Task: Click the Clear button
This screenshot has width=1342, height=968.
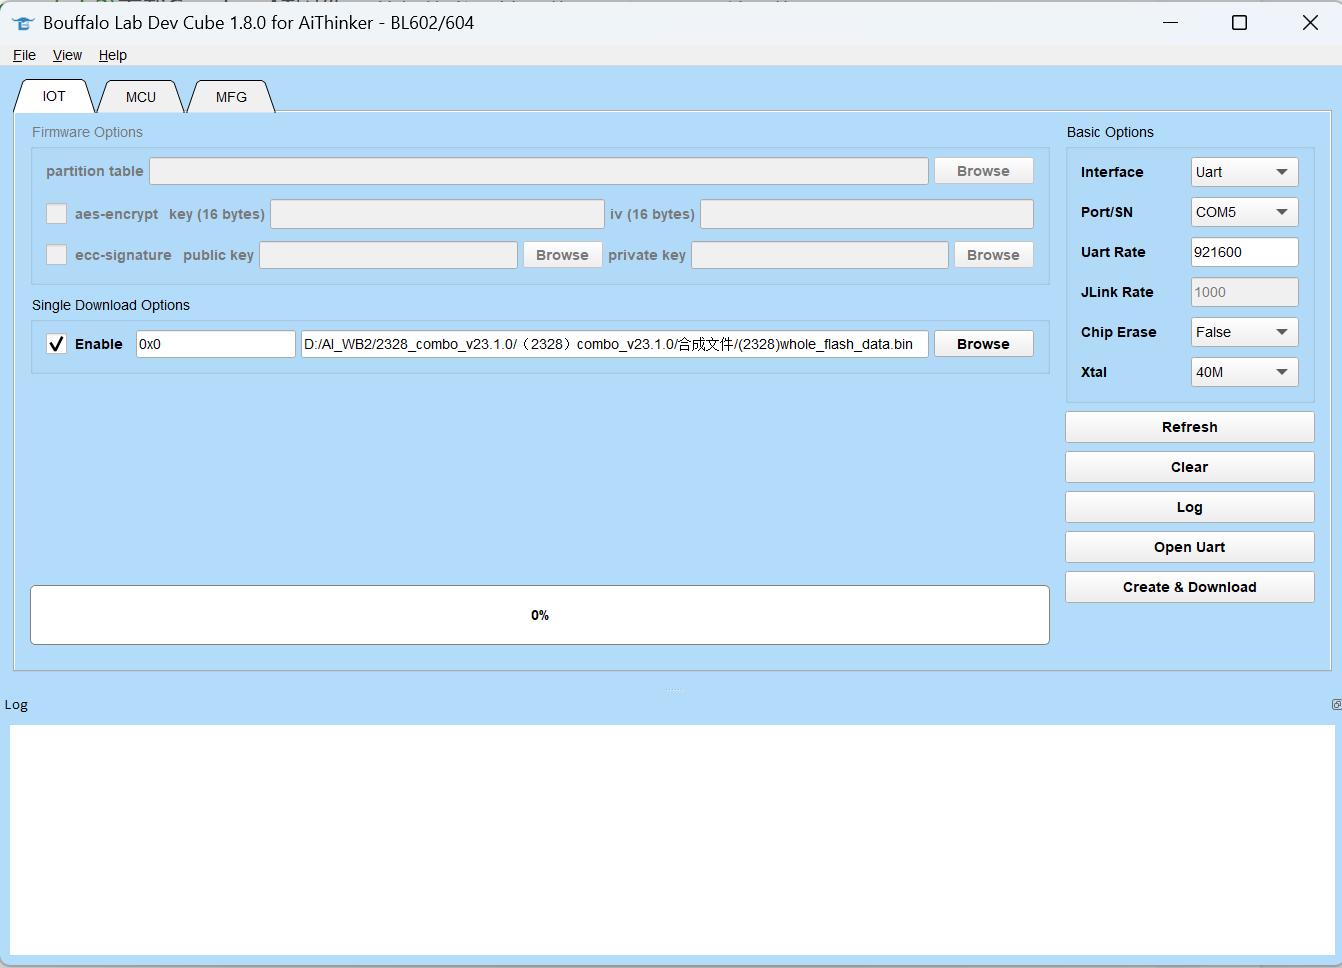Action: [x=1190, y=467]
